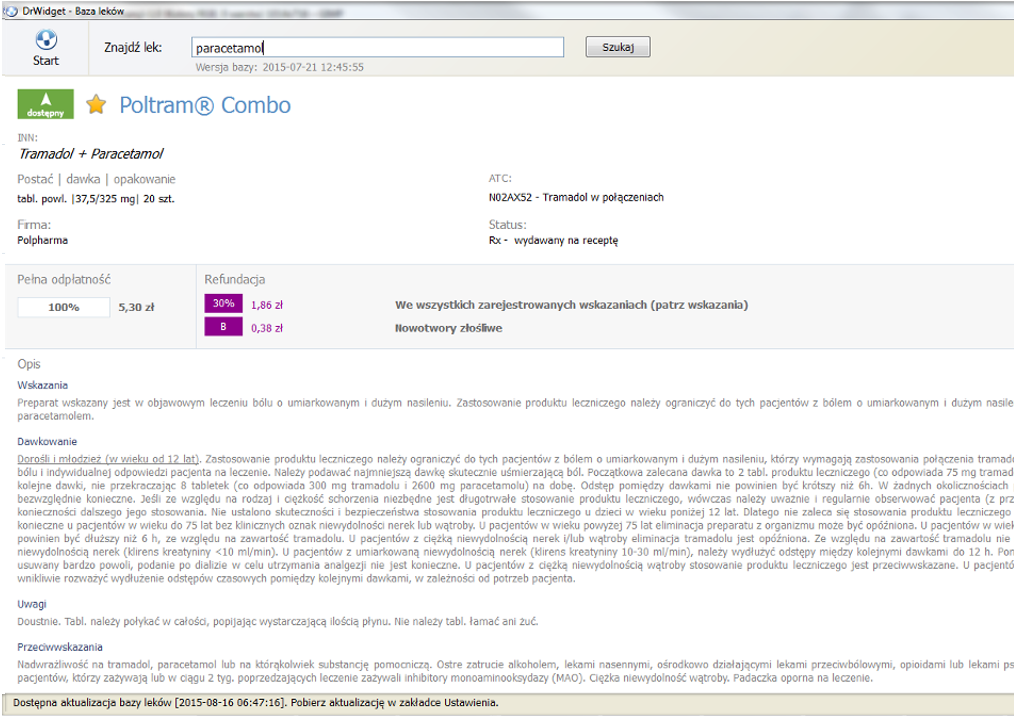Click the Start home icon

click(x=46, y=41)
